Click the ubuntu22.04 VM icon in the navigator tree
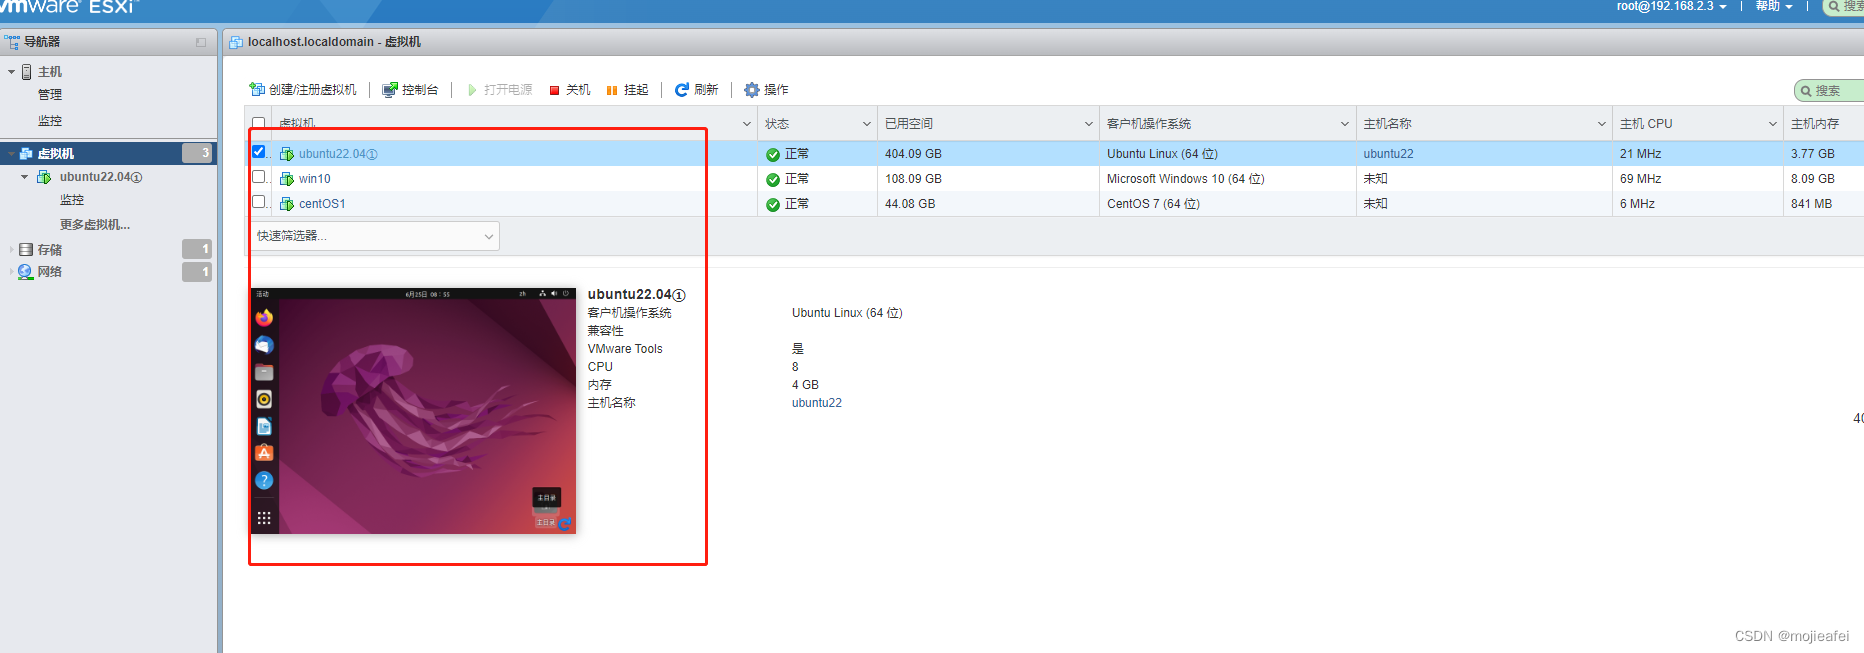Screen dimensions: 1864x653 pyautogui.click(x=44, y=177)
